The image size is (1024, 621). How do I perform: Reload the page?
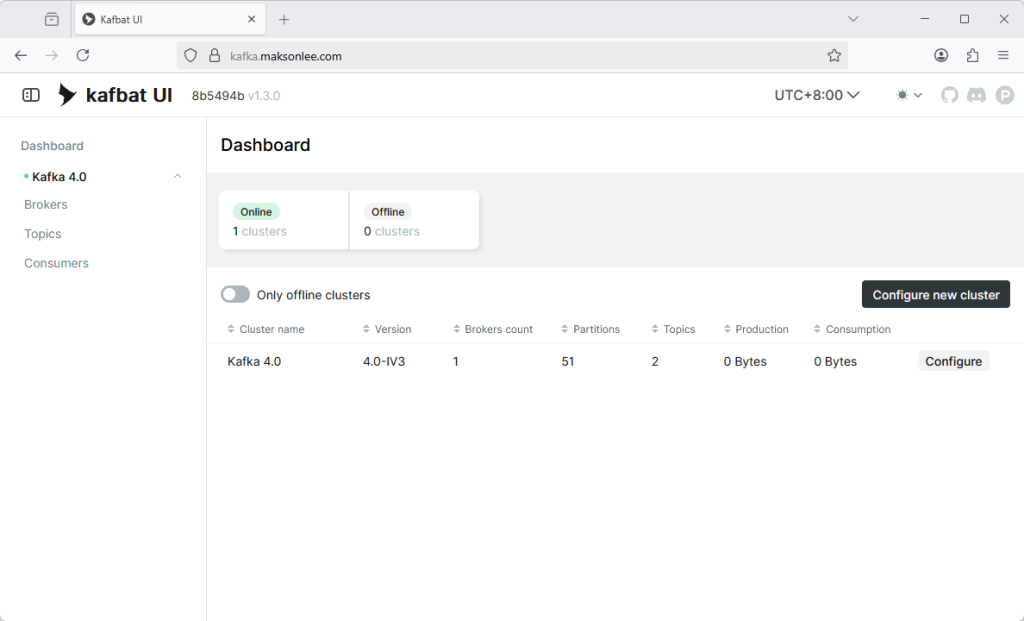pos(83,56)
